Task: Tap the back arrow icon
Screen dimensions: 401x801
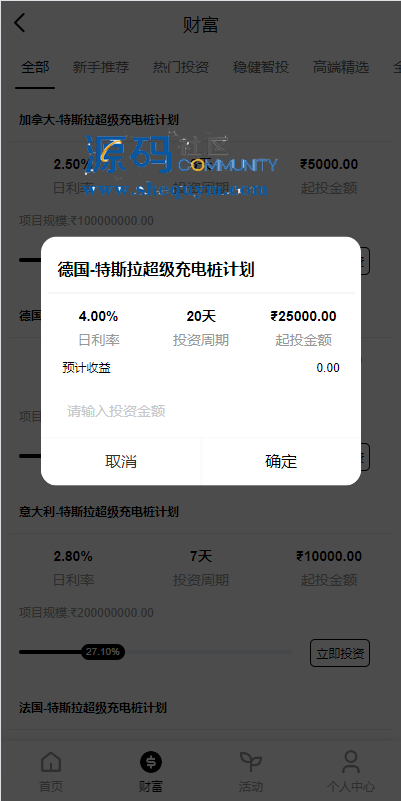Action: click(19, 23)
